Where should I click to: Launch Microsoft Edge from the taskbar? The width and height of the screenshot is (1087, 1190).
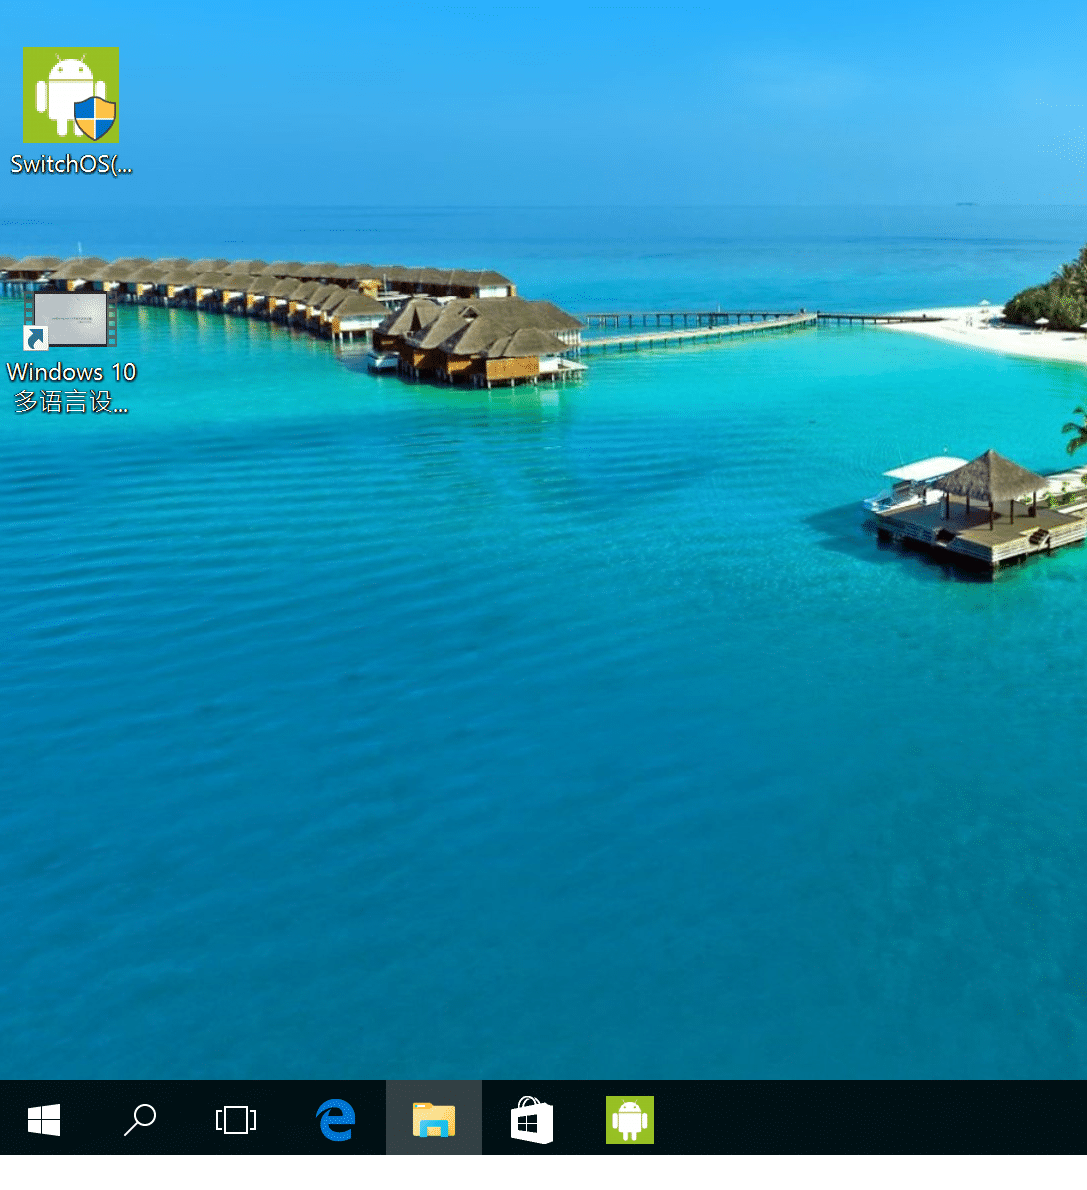tap(336, 1119)
